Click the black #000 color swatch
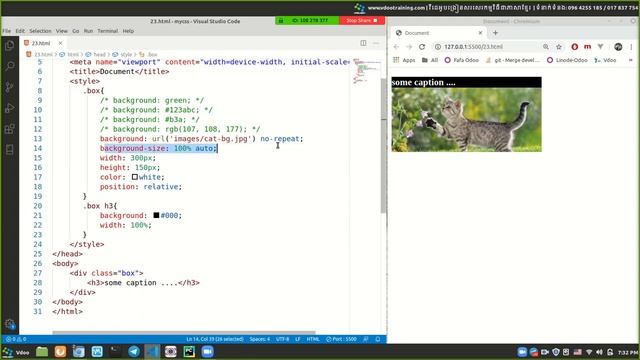640x360 pixels. click(x=156, y=215)
